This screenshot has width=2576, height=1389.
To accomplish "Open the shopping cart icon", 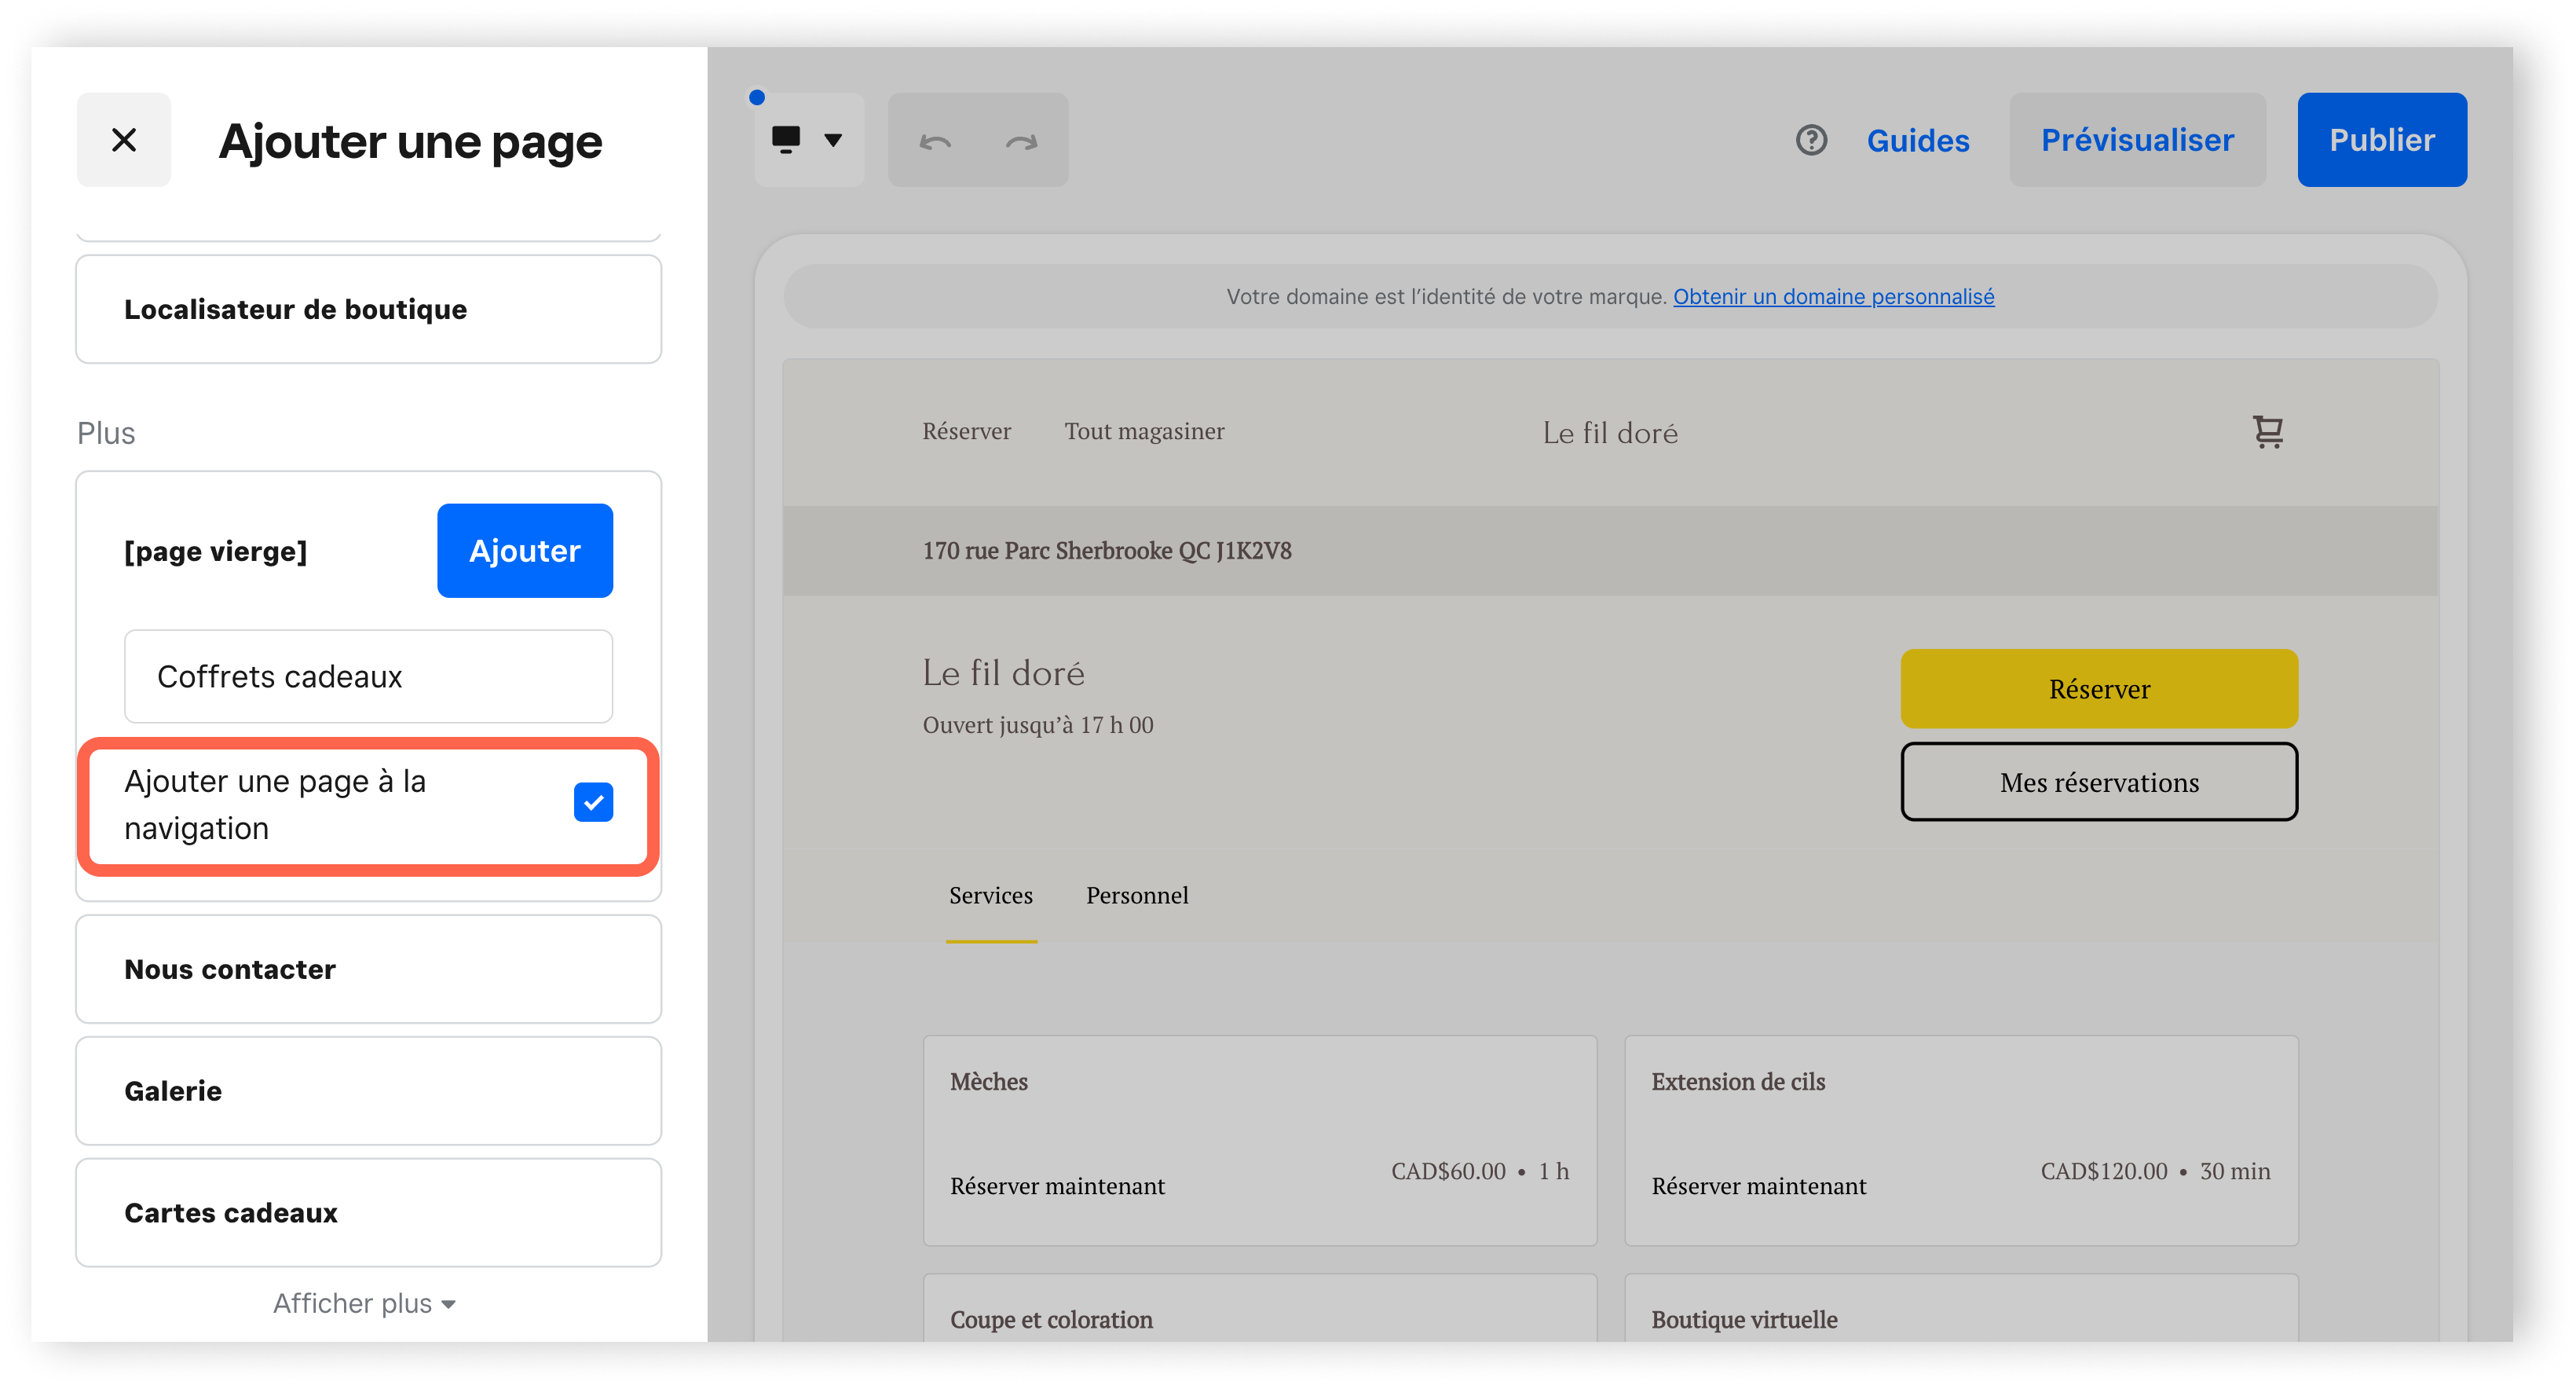I will [2267, 432].
